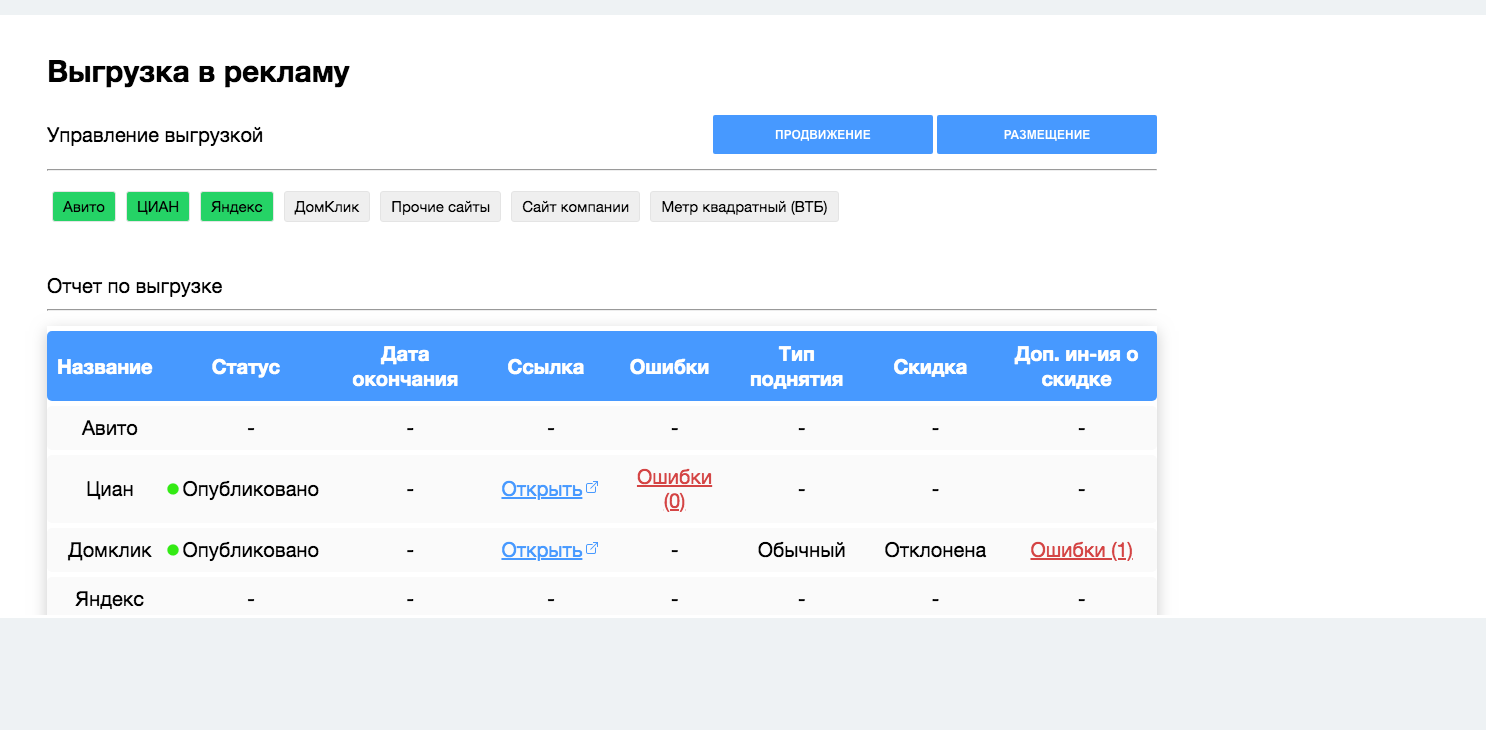Select the Циан row name cell

(110, 489)
